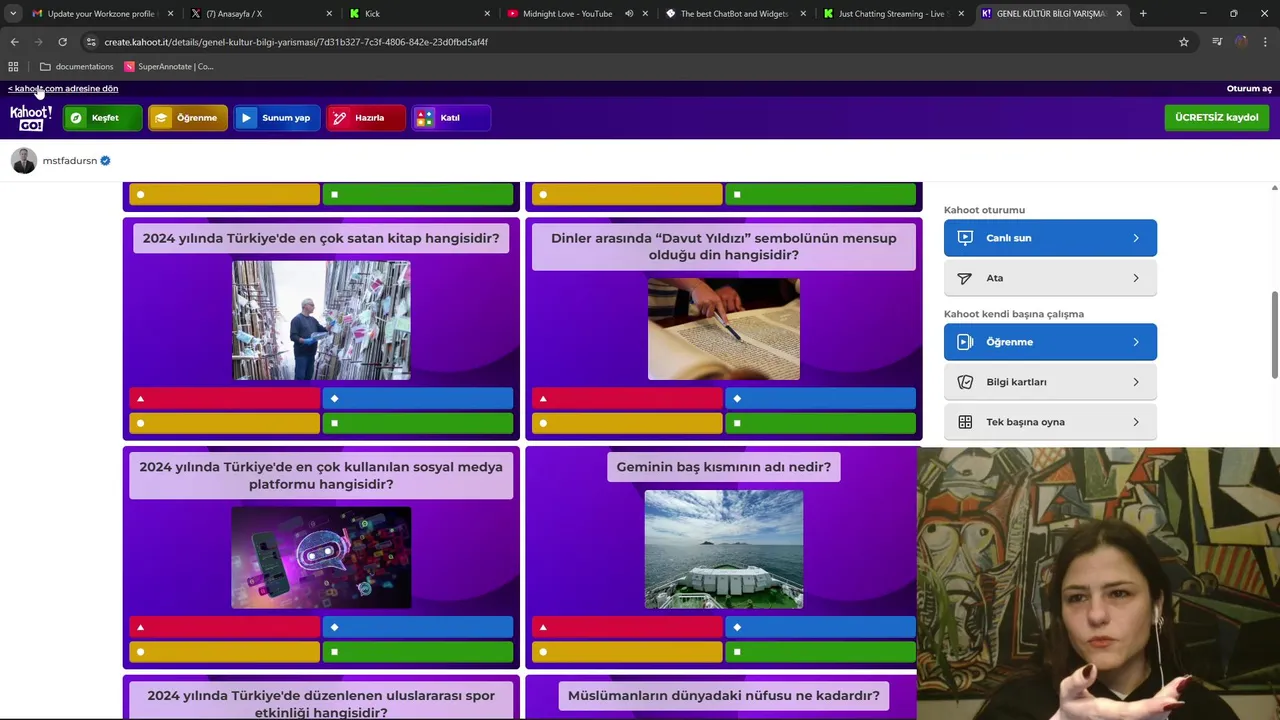Viewport: 1280px width, 720px height.
Task: Select yellow circle answer on kitap question
Action: tap(225, 423)
